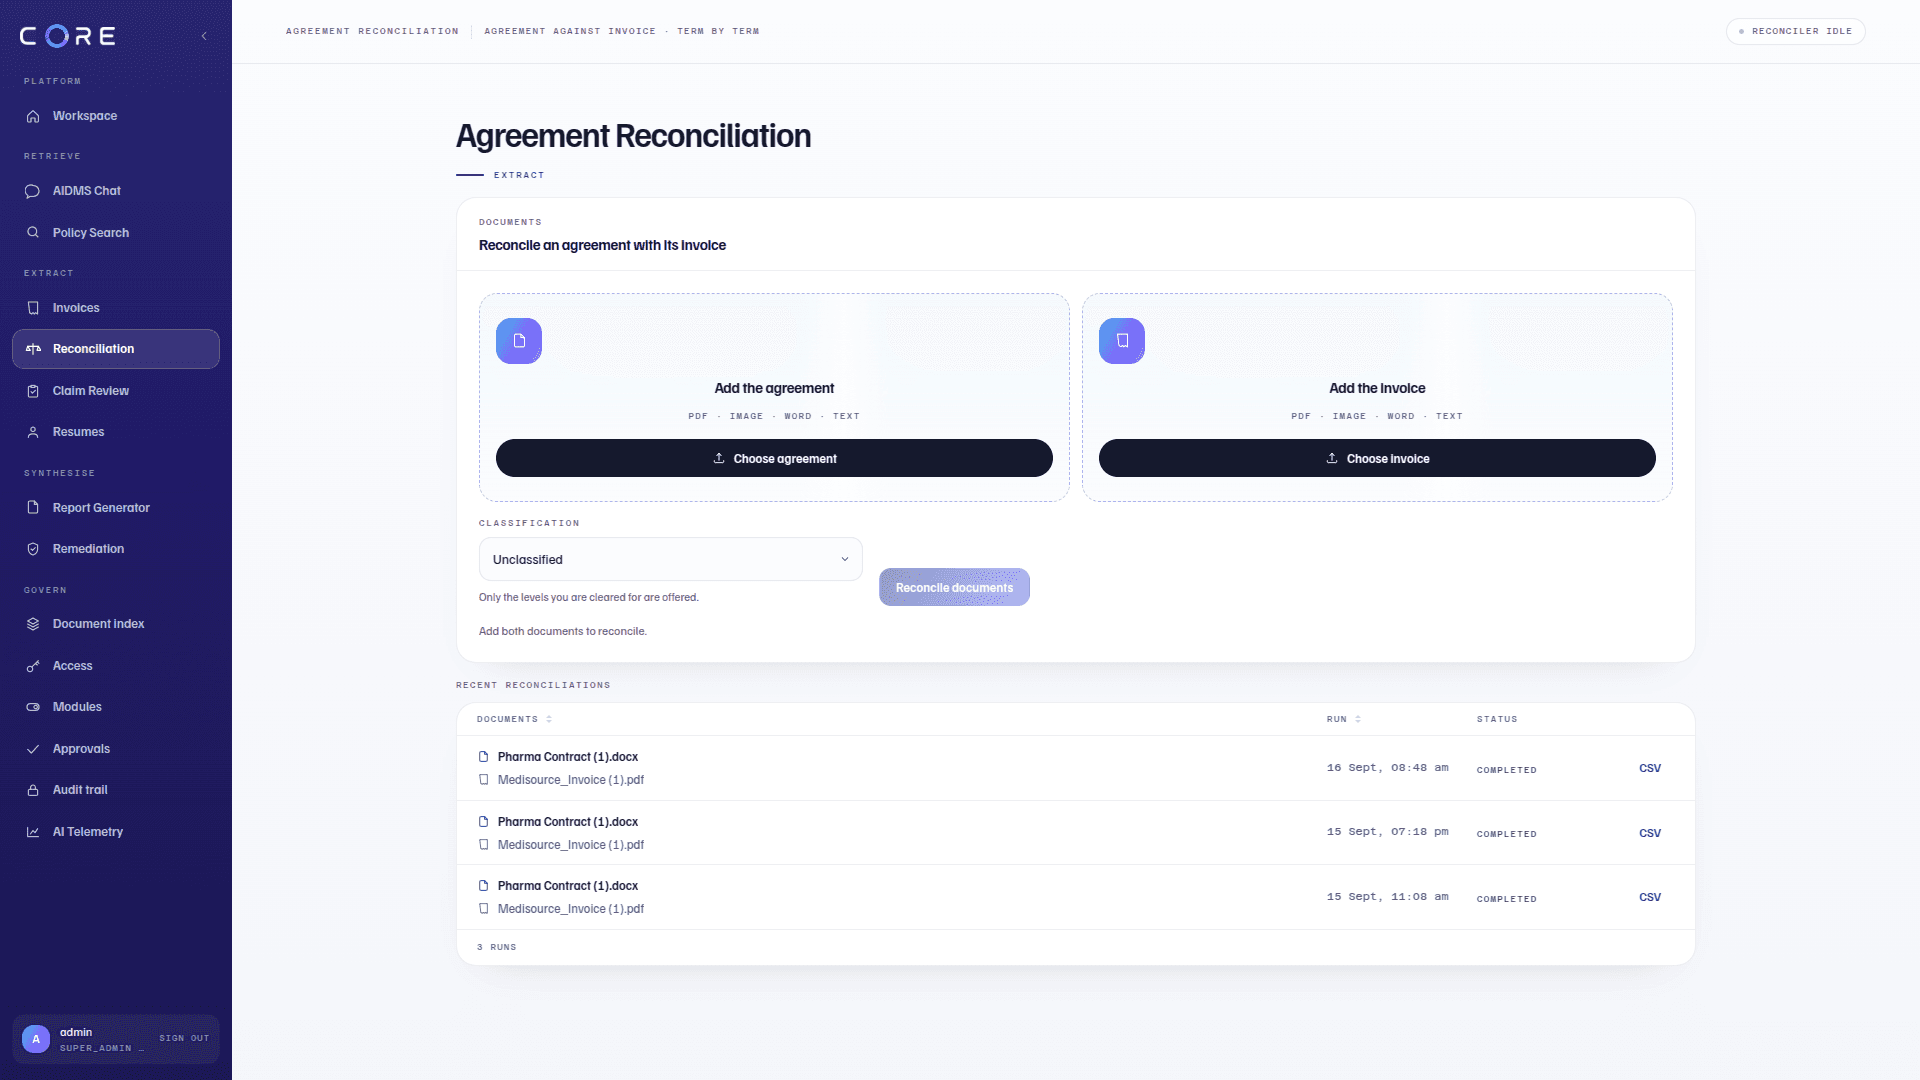Image resolution: width=1920 pixels, height=1080 pixels.
Task: Open AIDMS Chat menu item
Action: pyautogui.click(x=116, y=191)
